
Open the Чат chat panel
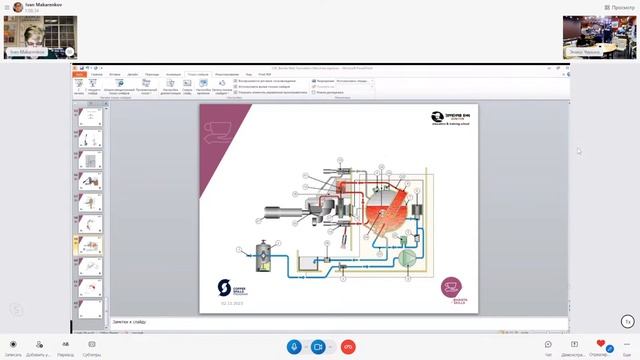click(548, 348)
